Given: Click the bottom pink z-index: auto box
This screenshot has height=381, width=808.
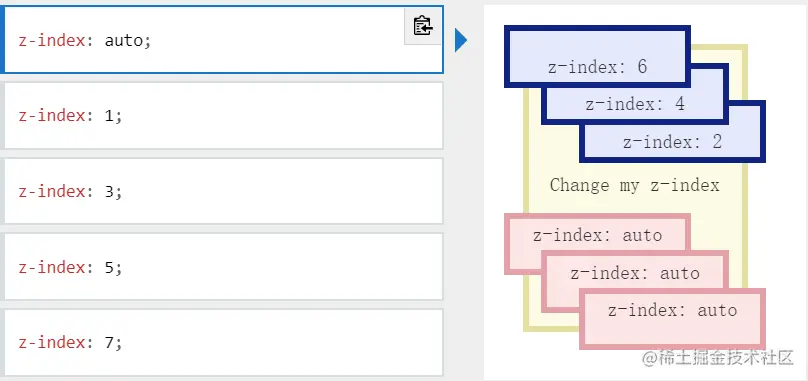Looking at the screenshot, I should click(672, 319).
